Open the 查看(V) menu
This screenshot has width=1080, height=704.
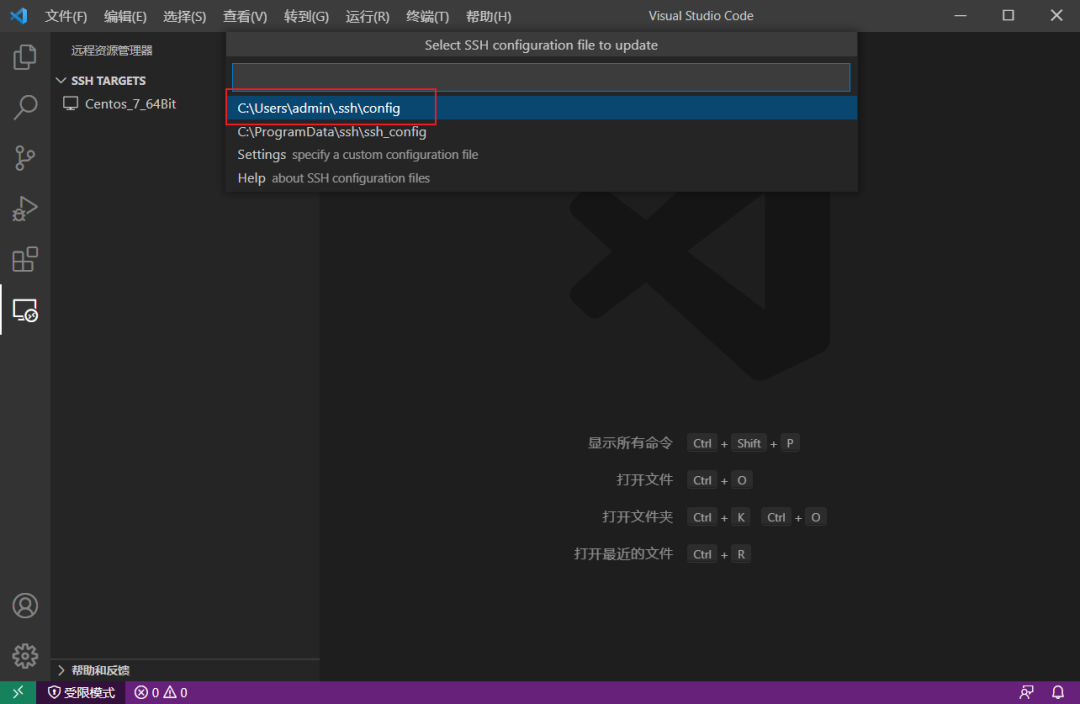245,16
